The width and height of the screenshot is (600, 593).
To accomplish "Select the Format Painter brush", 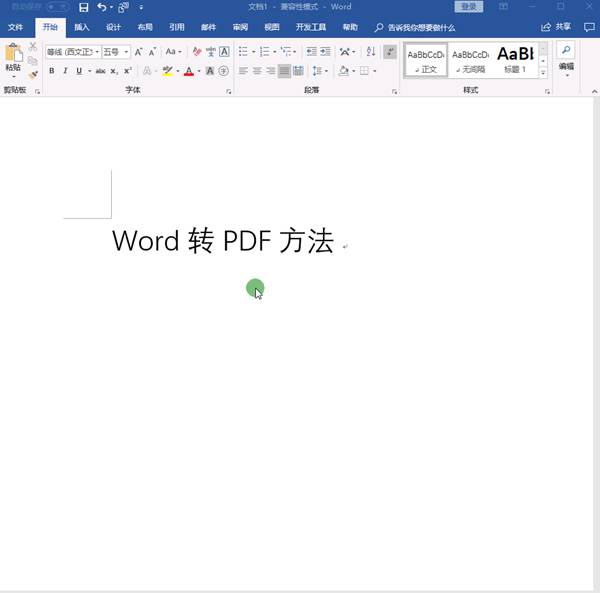I will pos(33,75).
